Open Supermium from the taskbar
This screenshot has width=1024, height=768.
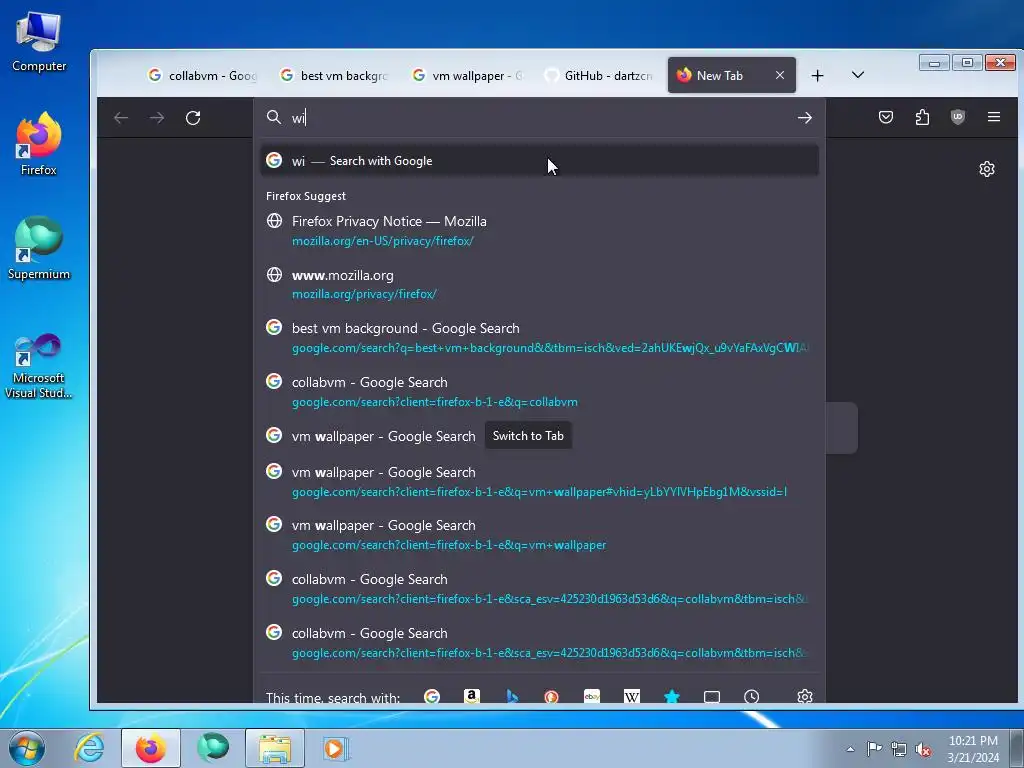pos(213,748)
